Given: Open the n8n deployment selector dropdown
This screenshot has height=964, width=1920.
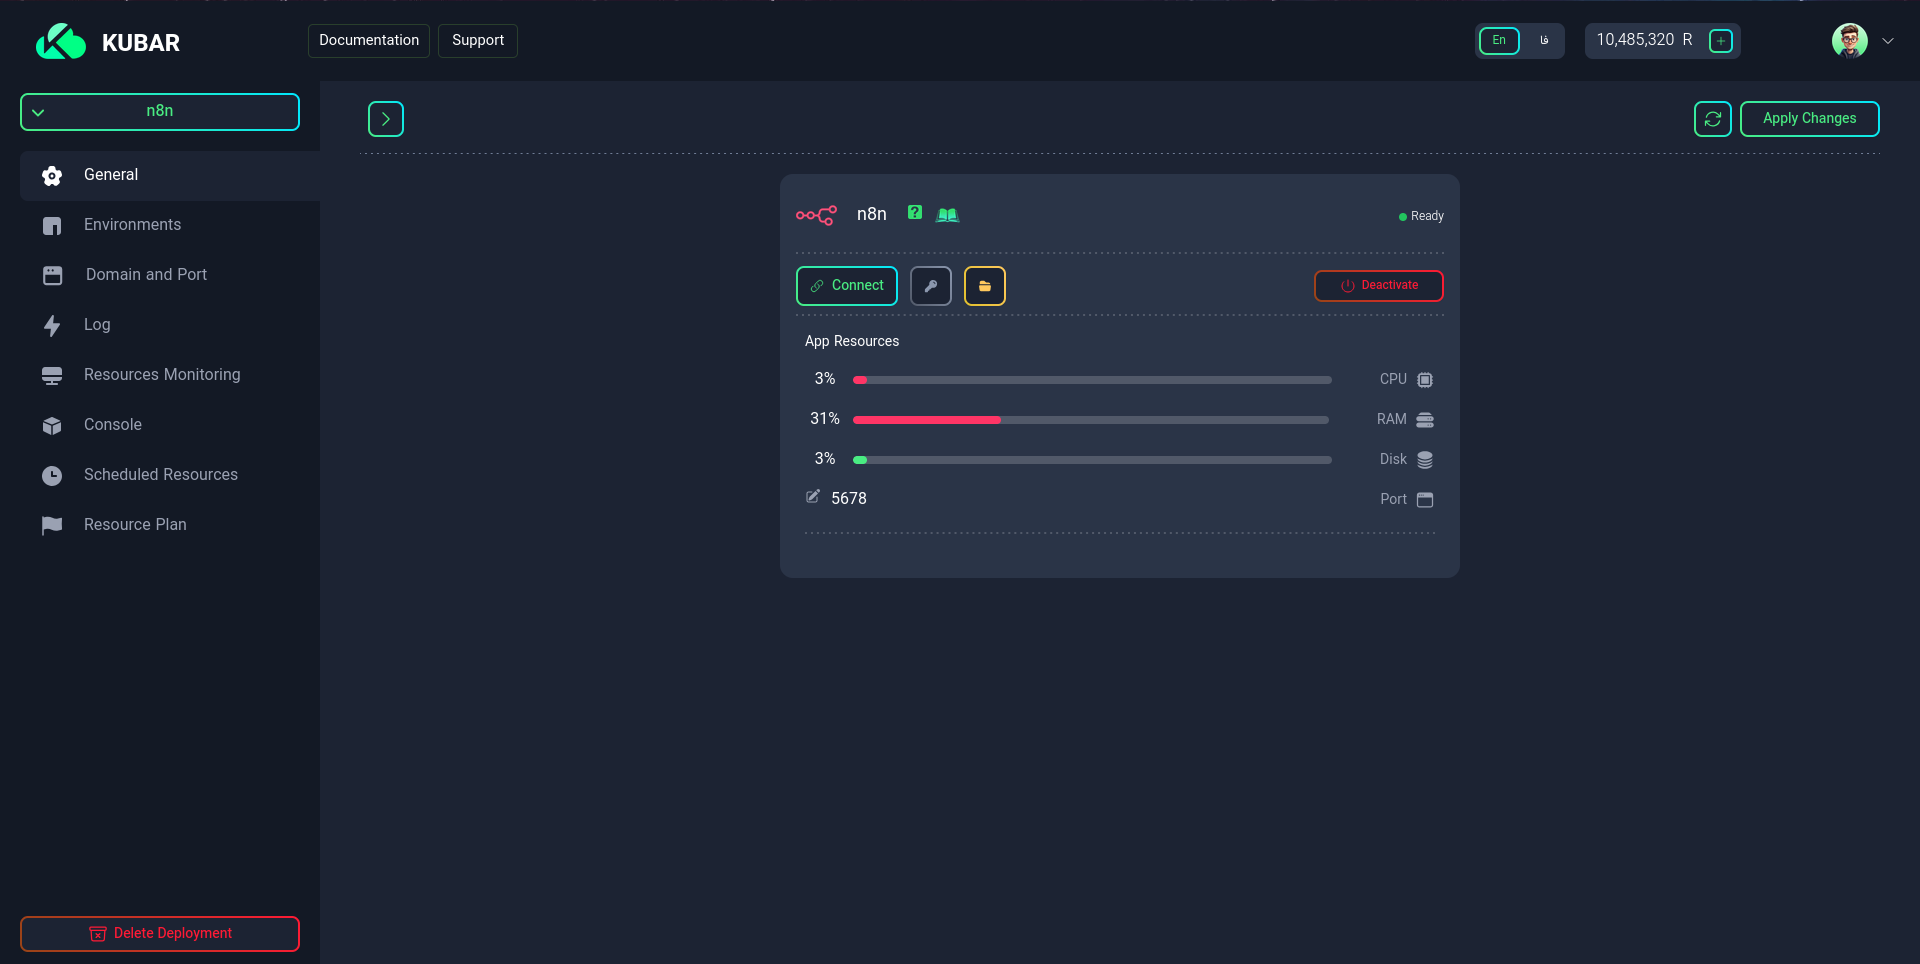Looking at the screenshot, I should click(x=160, y=112).
